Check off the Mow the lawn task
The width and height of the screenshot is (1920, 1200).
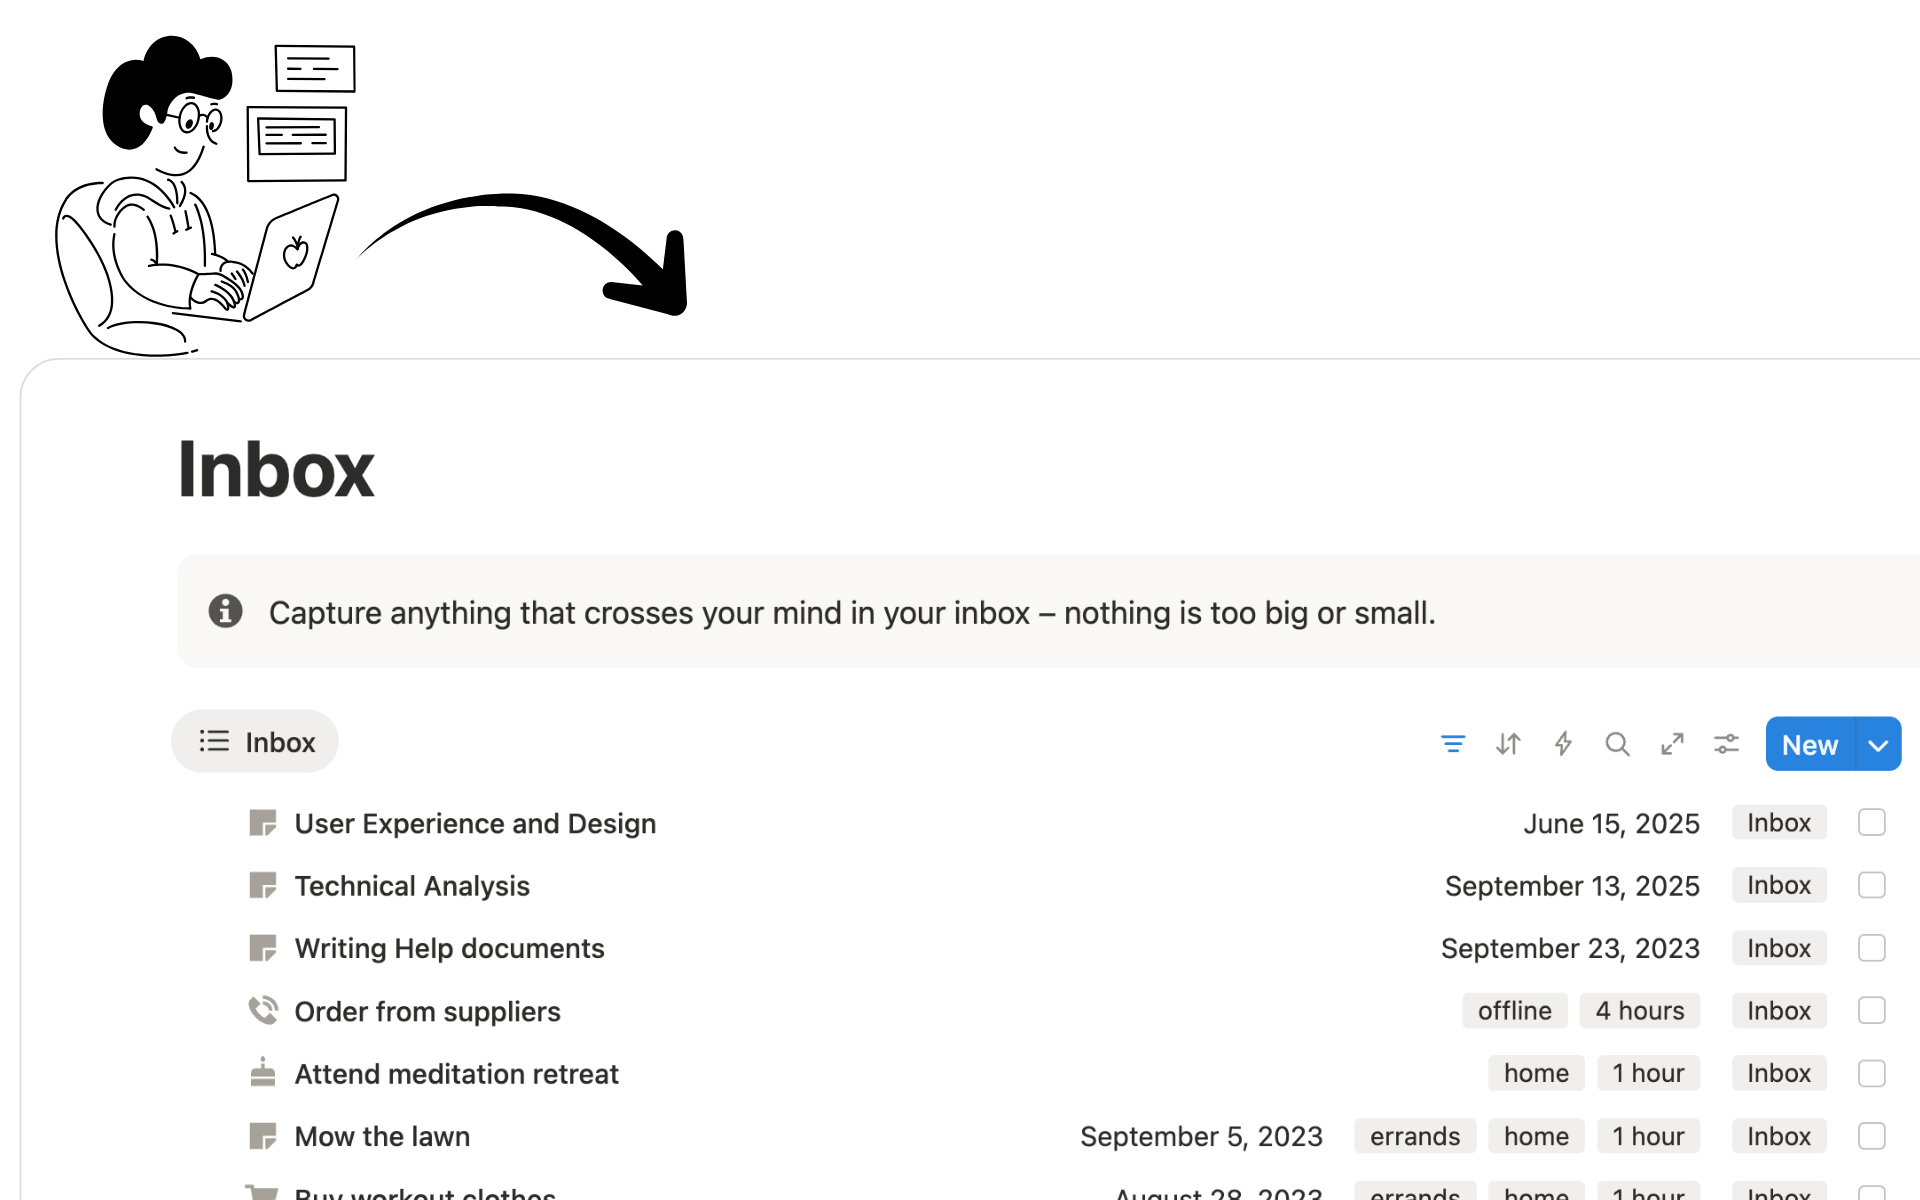click(x=1872, y=1136)
